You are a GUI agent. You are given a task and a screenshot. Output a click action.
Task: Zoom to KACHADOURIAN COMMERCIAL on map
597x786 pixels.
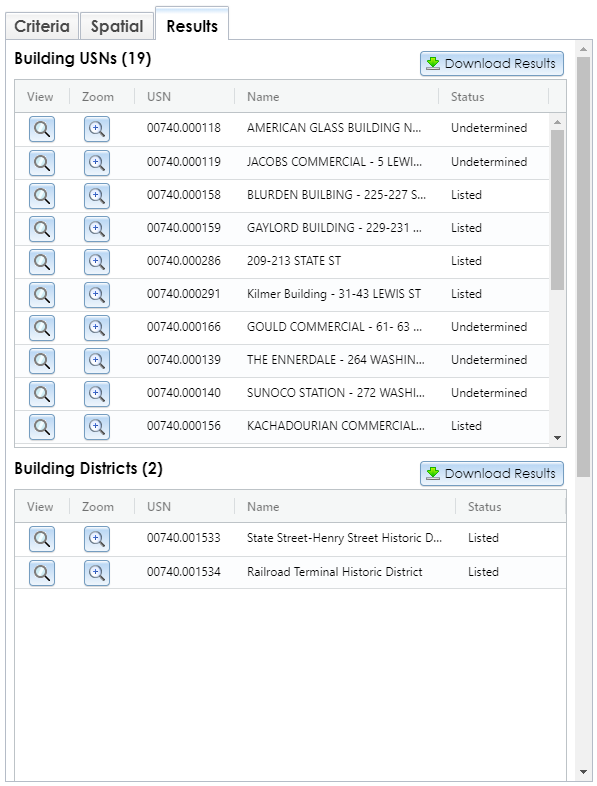tap(97, 427)
